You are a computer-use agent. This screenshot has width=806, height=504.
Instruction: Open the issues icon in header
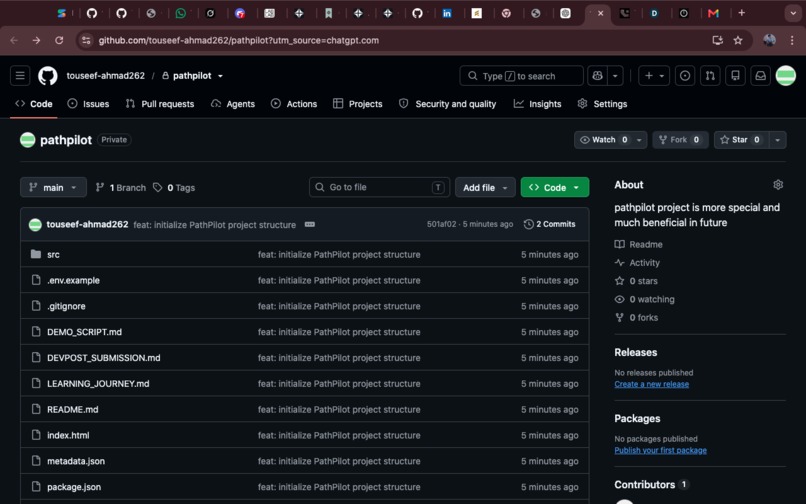(685, 76)
